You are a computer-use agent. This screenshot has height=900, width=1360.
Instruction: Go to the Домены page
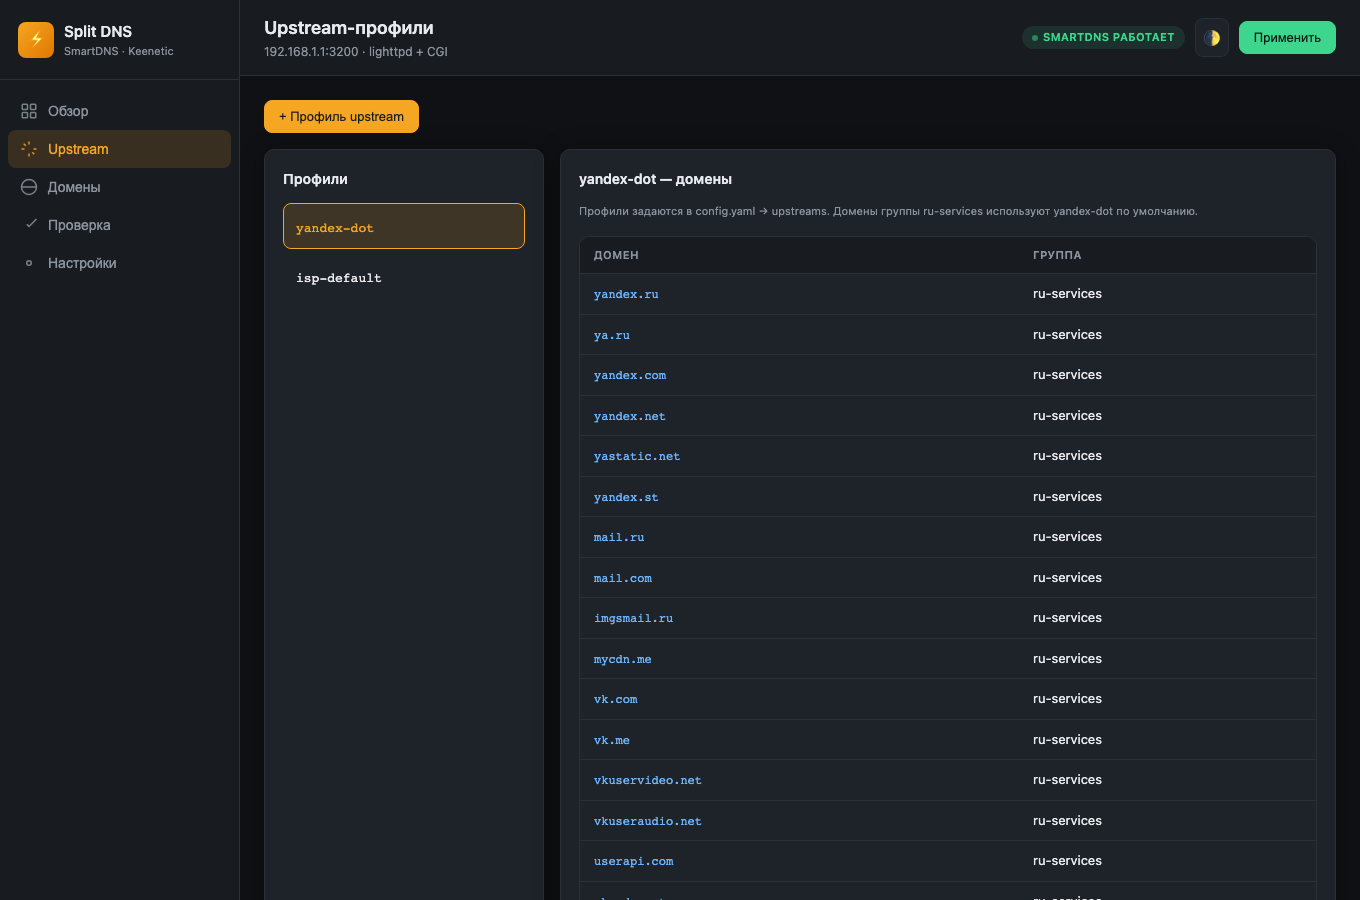point(119,187)
